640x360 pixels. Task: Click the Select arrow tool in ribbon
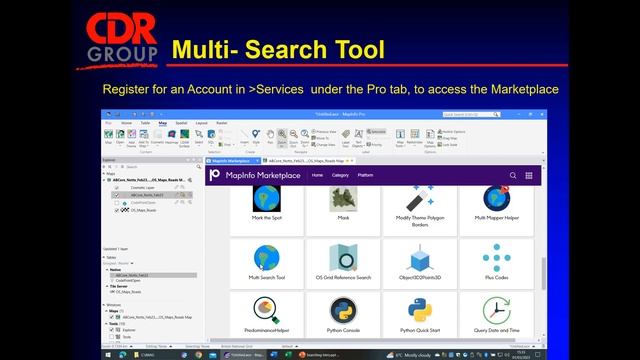199,137
